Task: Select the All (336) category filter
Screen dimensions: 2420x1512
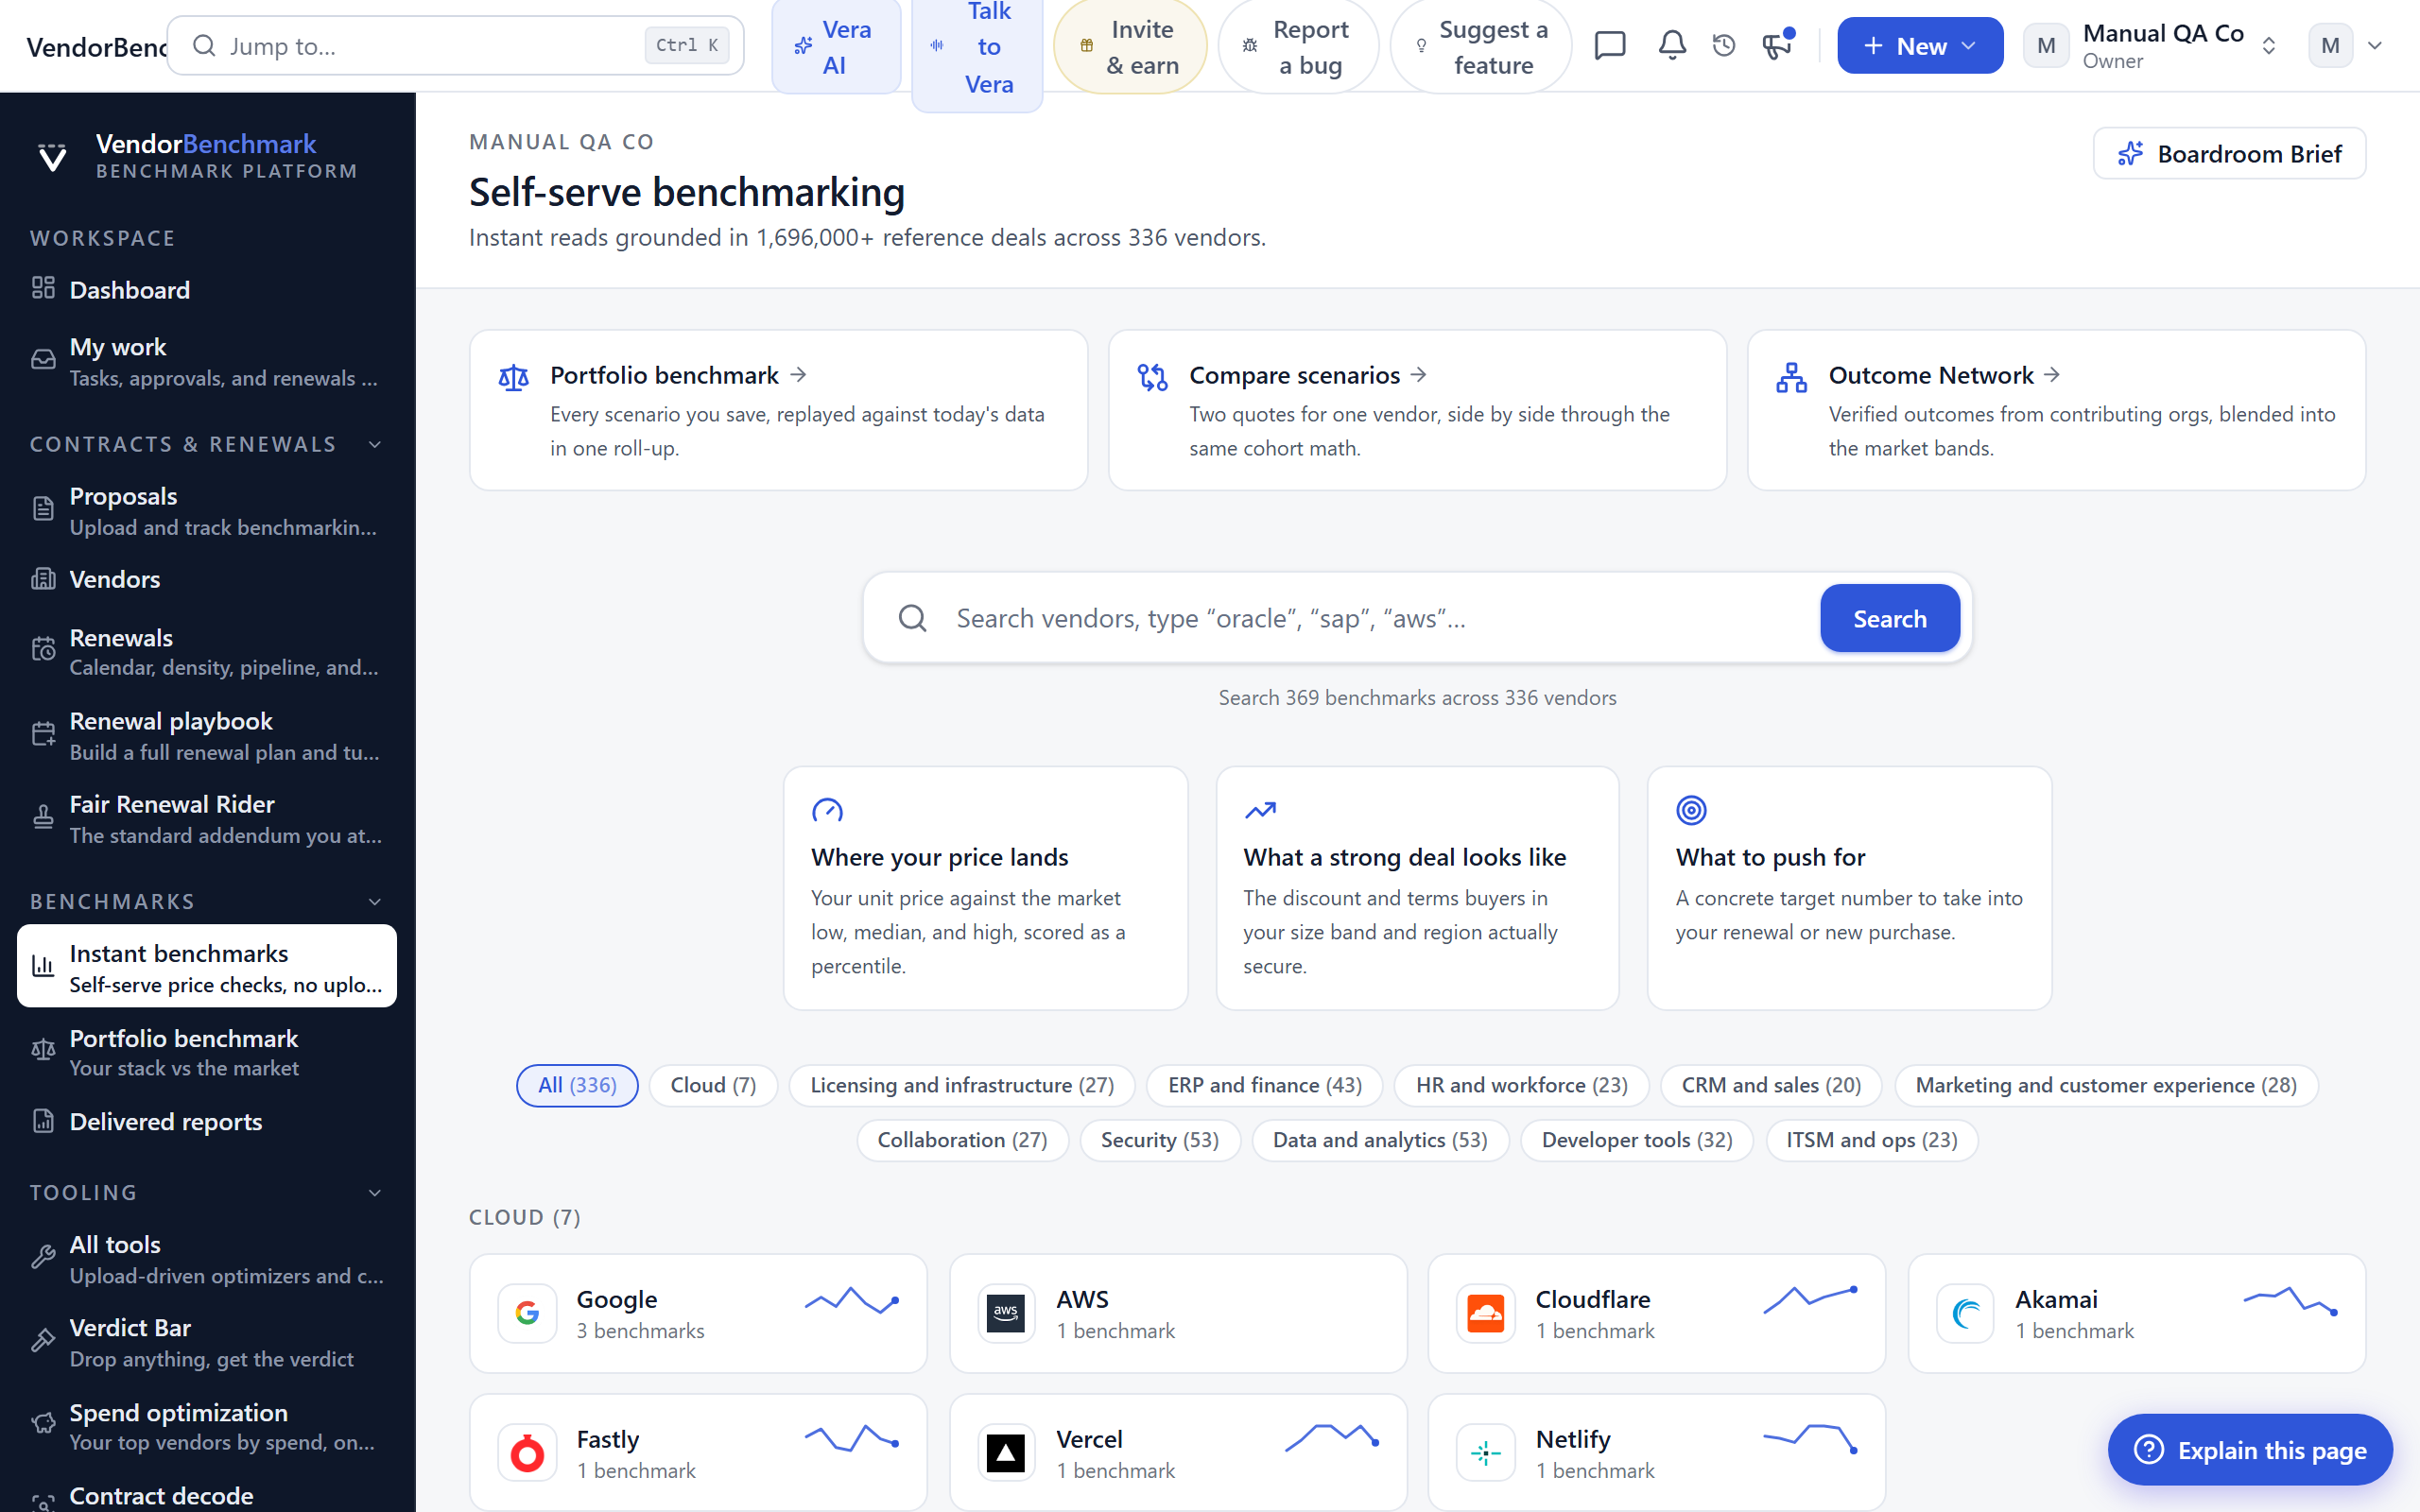Action: (x=577, y=1085)
